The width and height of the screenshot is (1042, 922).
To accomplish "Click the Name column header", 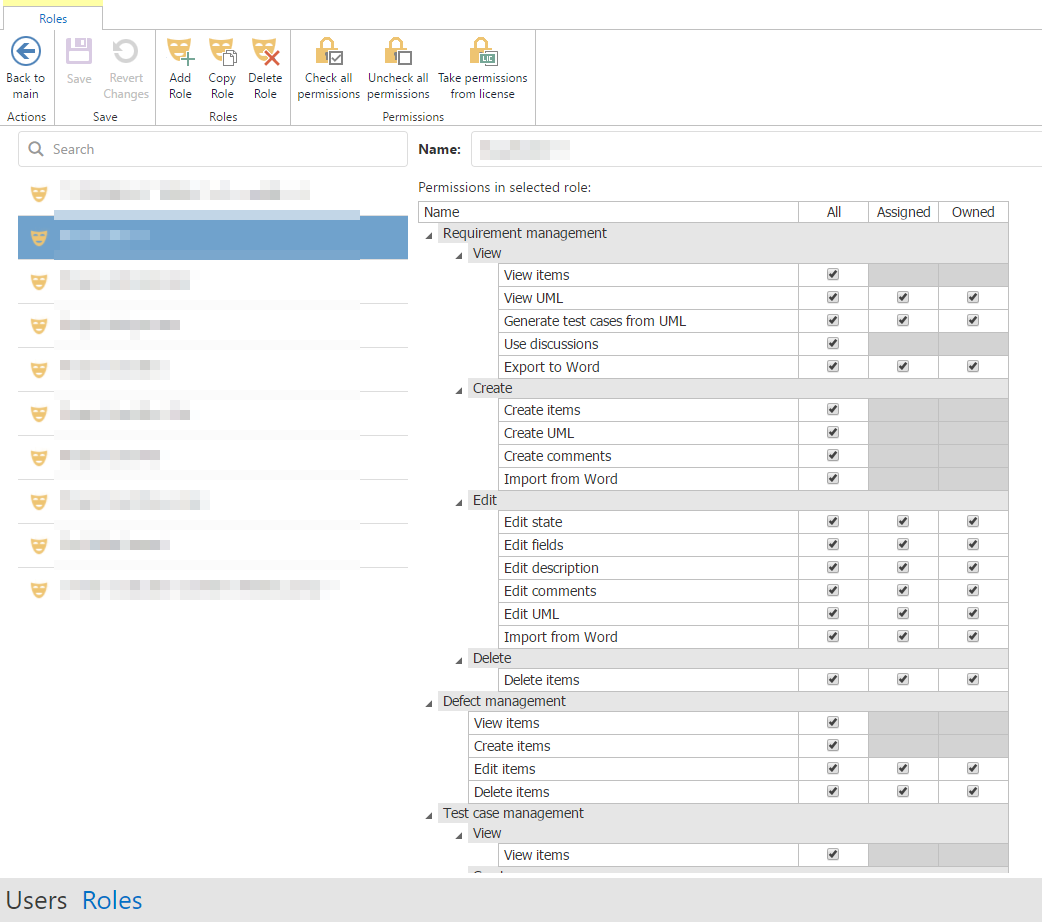I will pyautogui.click(x=608, y=212).
